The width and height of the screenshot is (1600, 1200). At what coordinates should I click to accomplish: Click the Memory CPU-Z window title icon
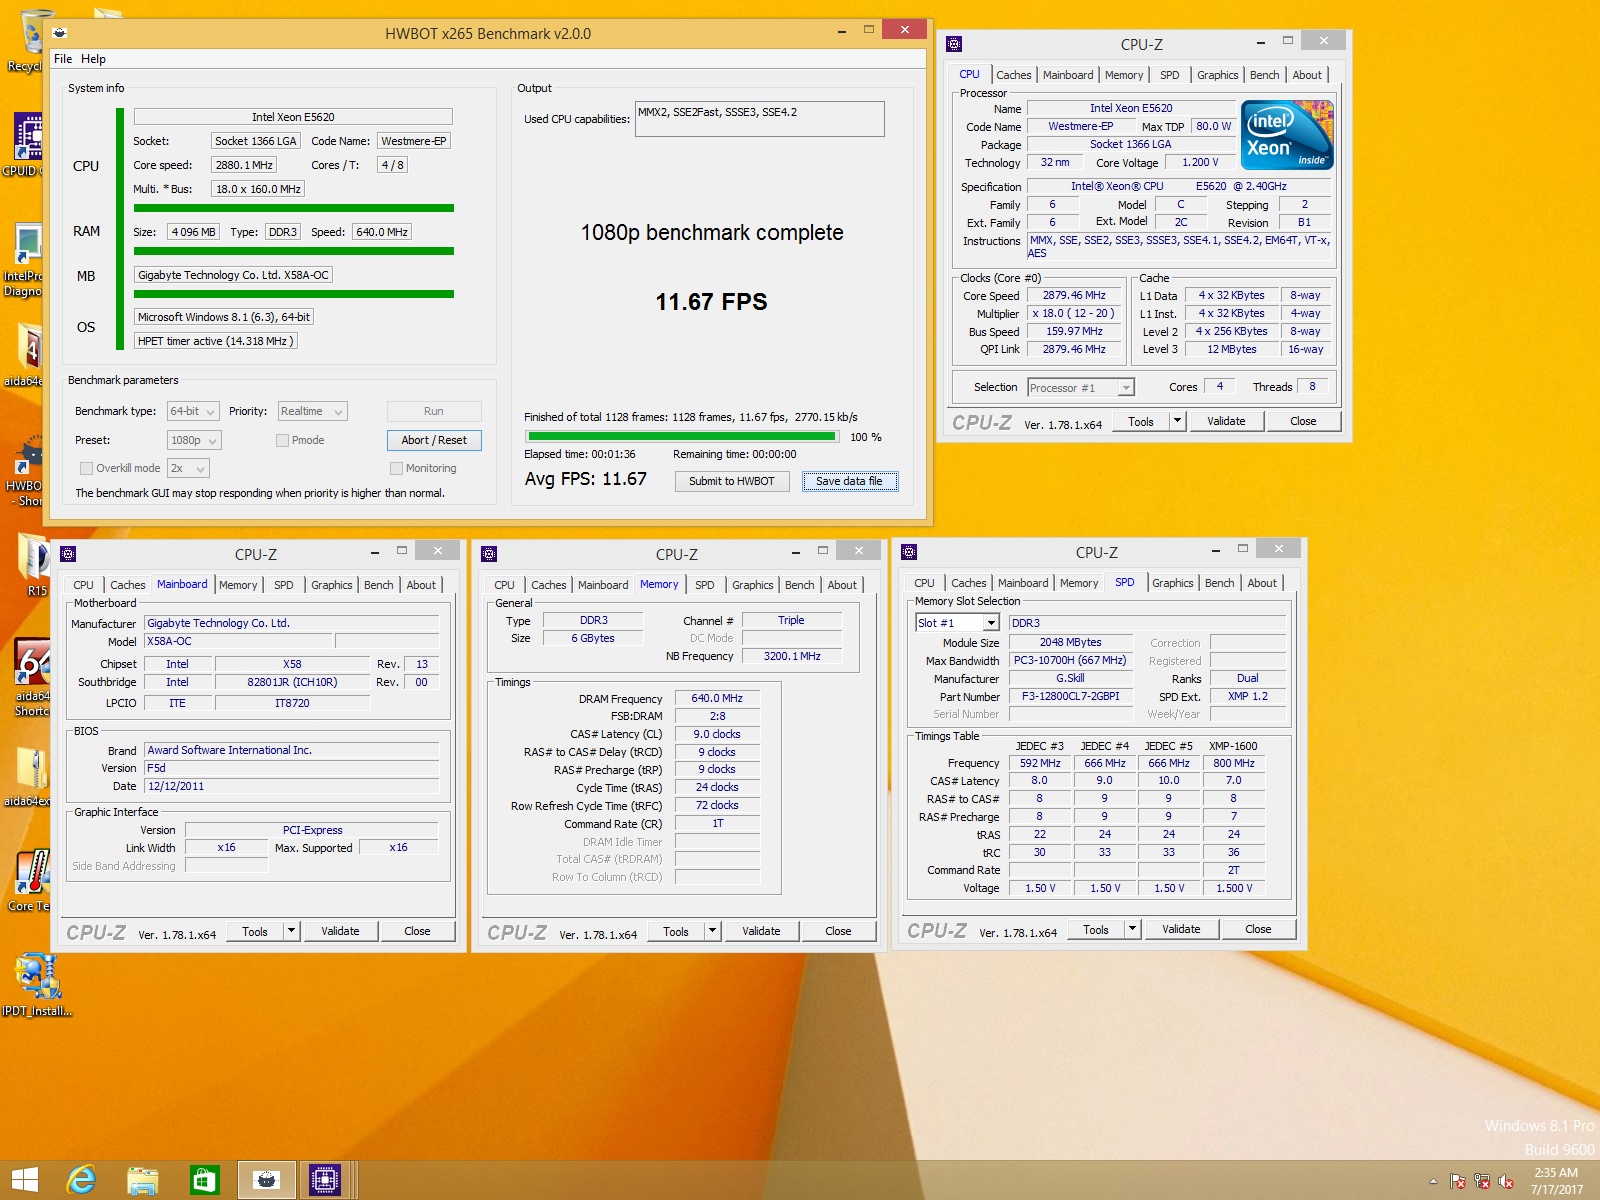(489, 554)
